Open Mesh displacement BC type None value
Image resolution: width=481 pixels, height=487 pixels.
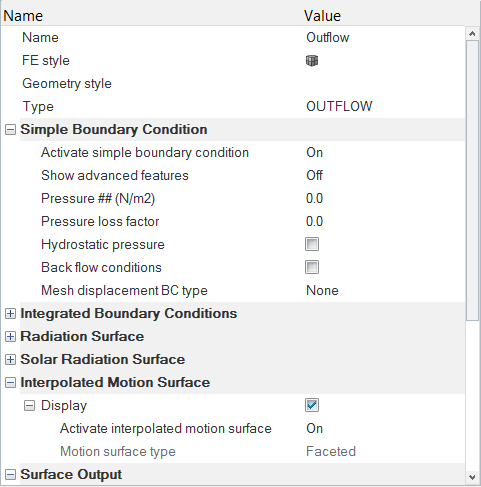click(x=322, y=291)
